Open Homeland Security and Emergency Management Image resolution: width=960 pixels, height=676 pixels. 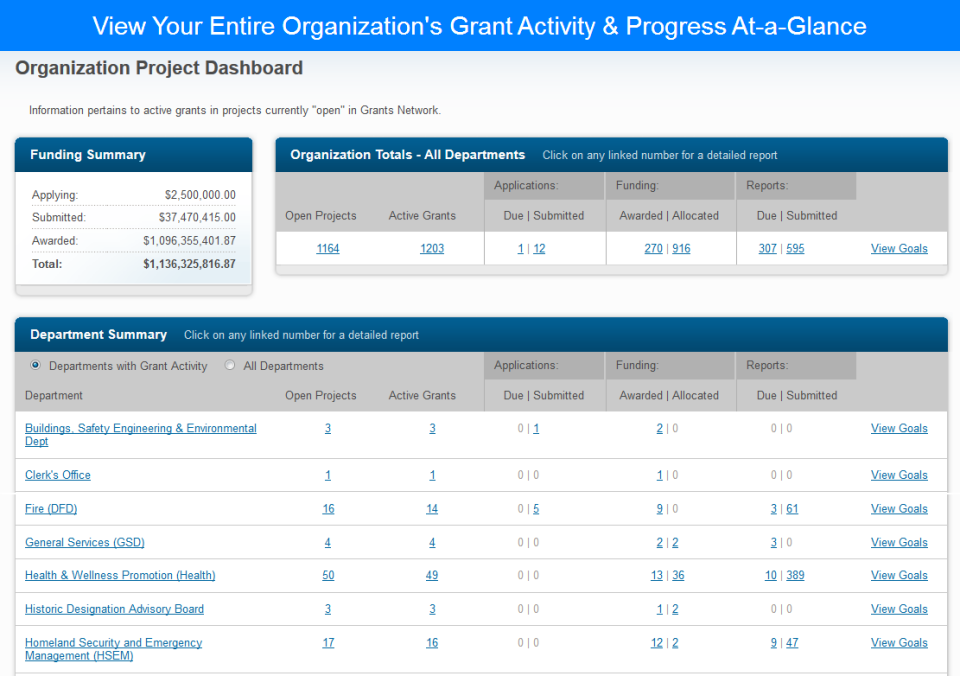click(113, 642)
